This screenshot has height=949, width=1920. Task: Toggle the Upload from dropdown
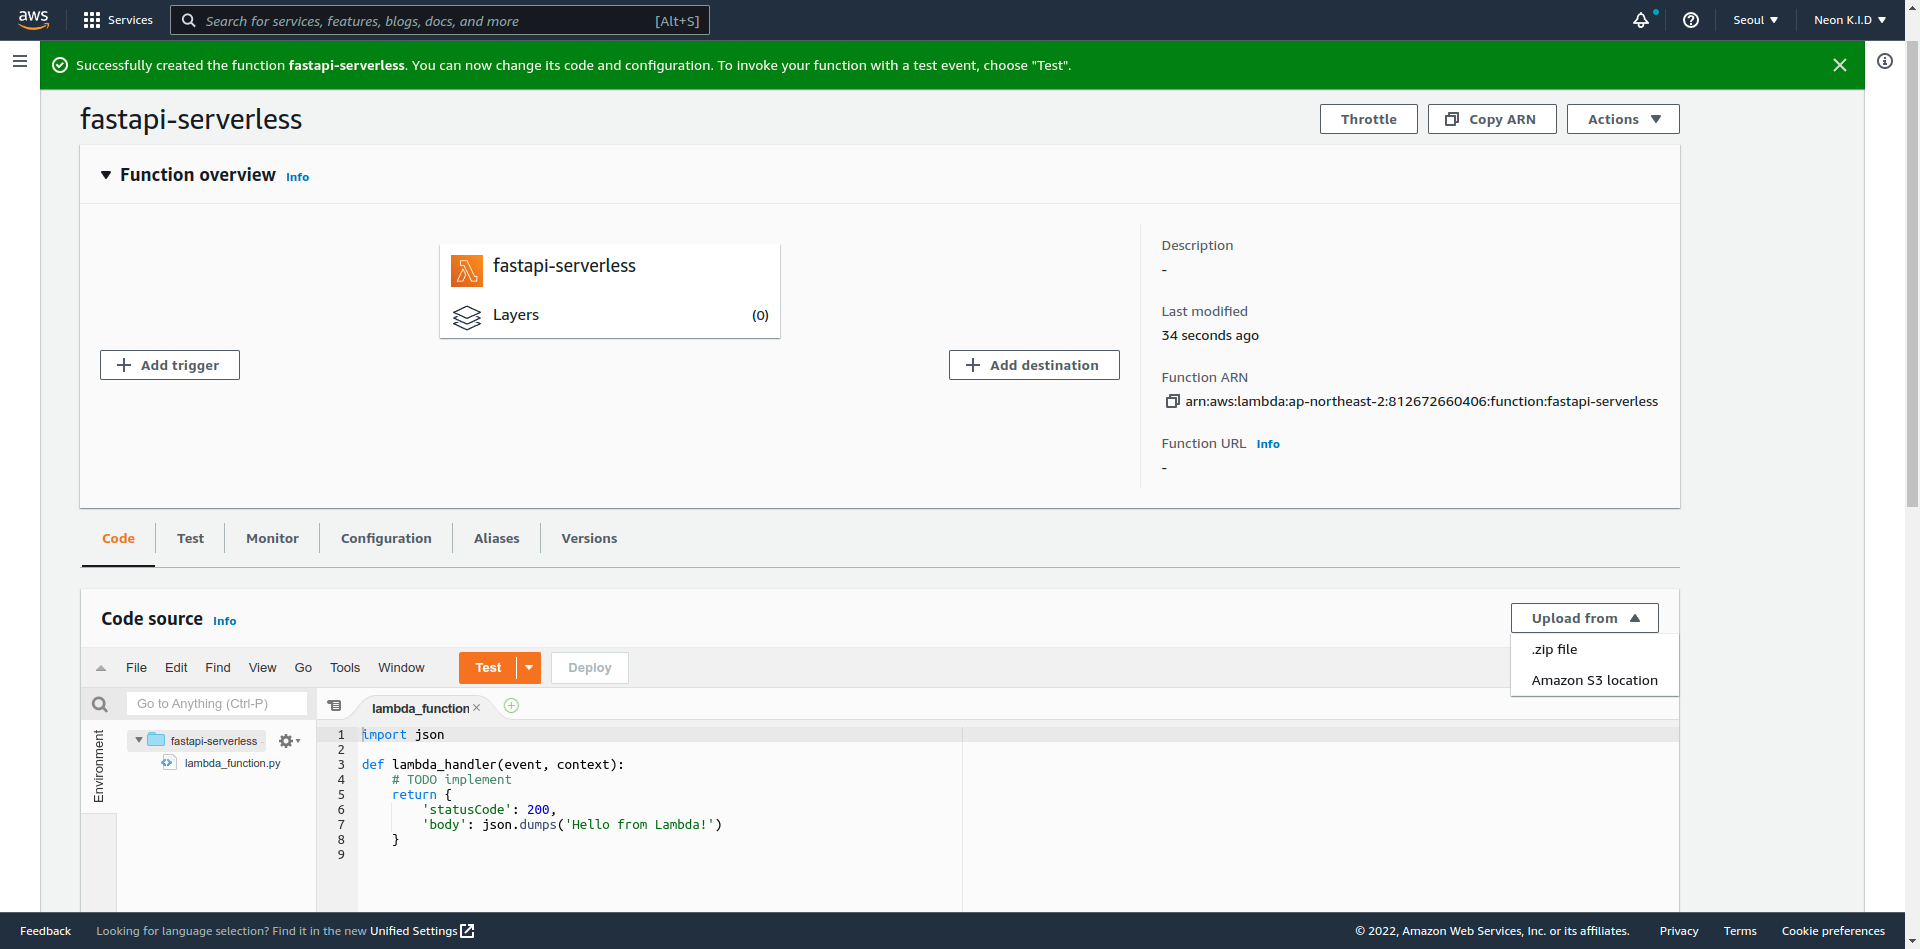coord(1585,618)
